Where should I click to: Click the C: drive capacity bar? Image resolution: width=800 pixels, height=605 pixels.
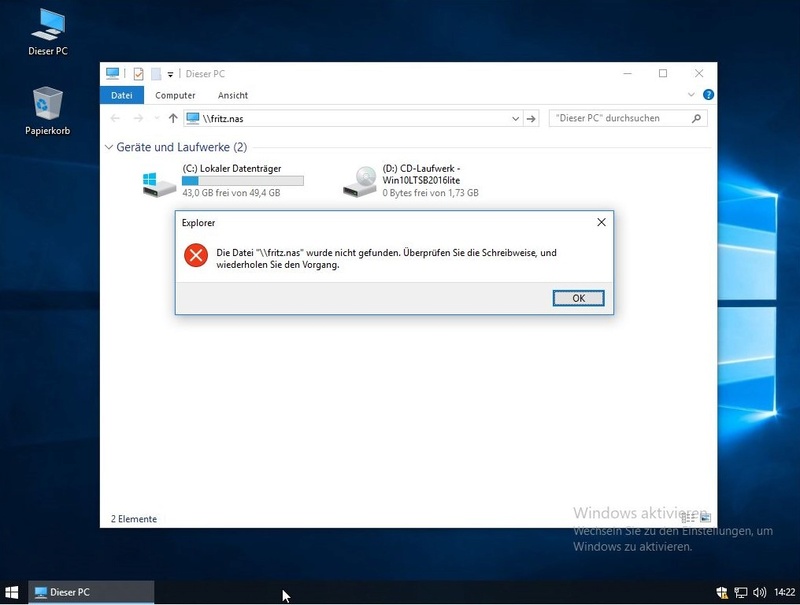(243, 181)
